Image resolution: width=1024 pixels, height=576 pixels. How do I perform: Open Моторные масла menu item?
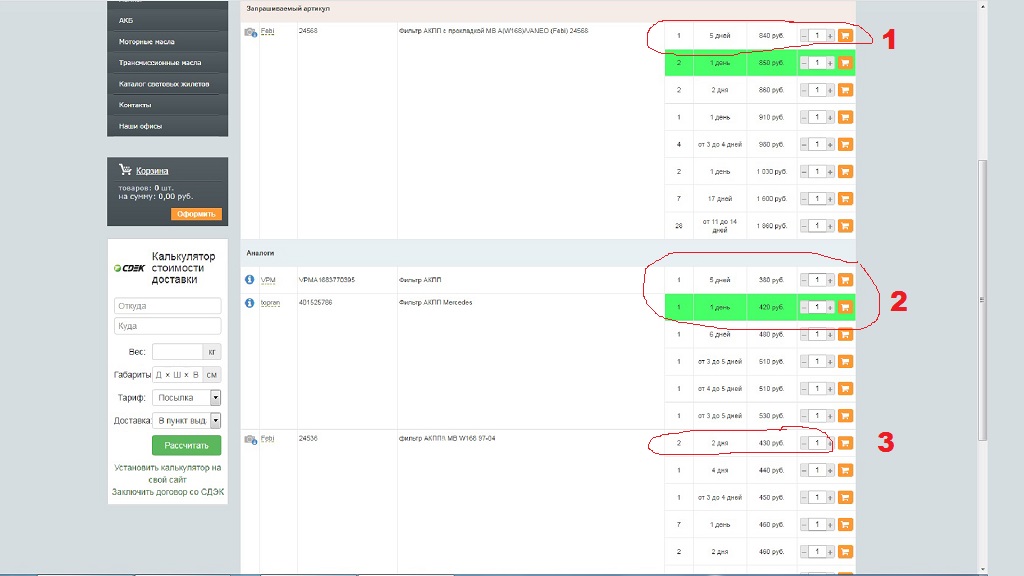(x=147, y=42)
